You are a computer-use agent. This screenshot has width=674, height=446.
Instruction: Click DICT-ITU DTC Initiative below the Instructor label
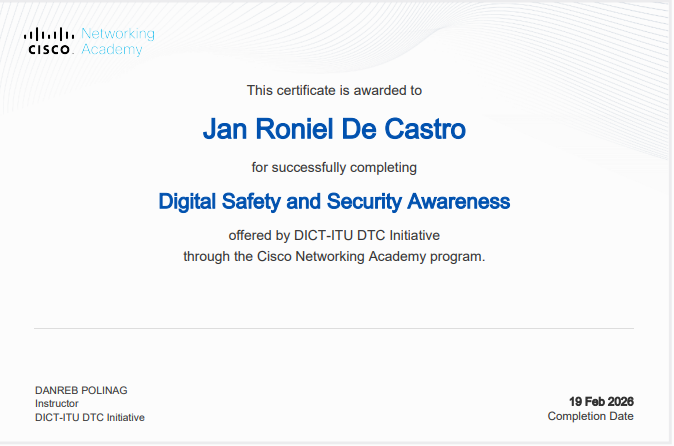click(x=90, y=417)
